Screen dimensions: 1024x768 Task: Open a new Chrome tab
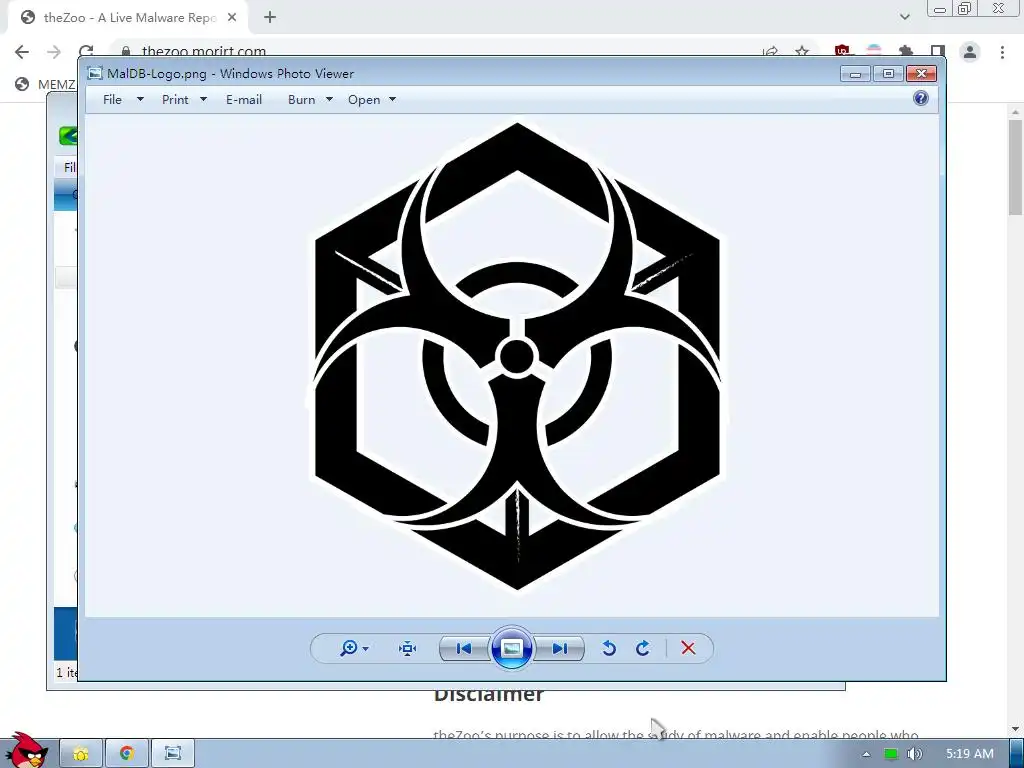[270, 18]
